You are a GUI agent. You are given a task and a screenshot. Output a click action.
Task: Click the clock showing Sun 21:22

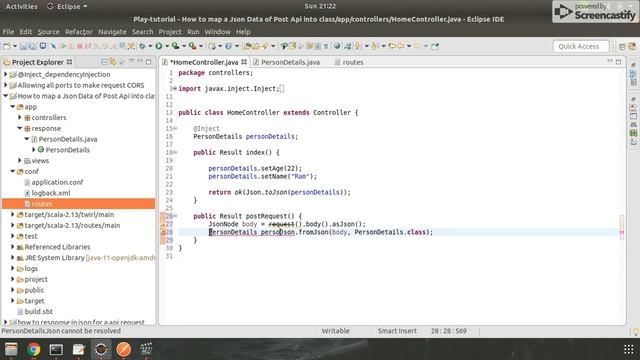click(320, 7)
